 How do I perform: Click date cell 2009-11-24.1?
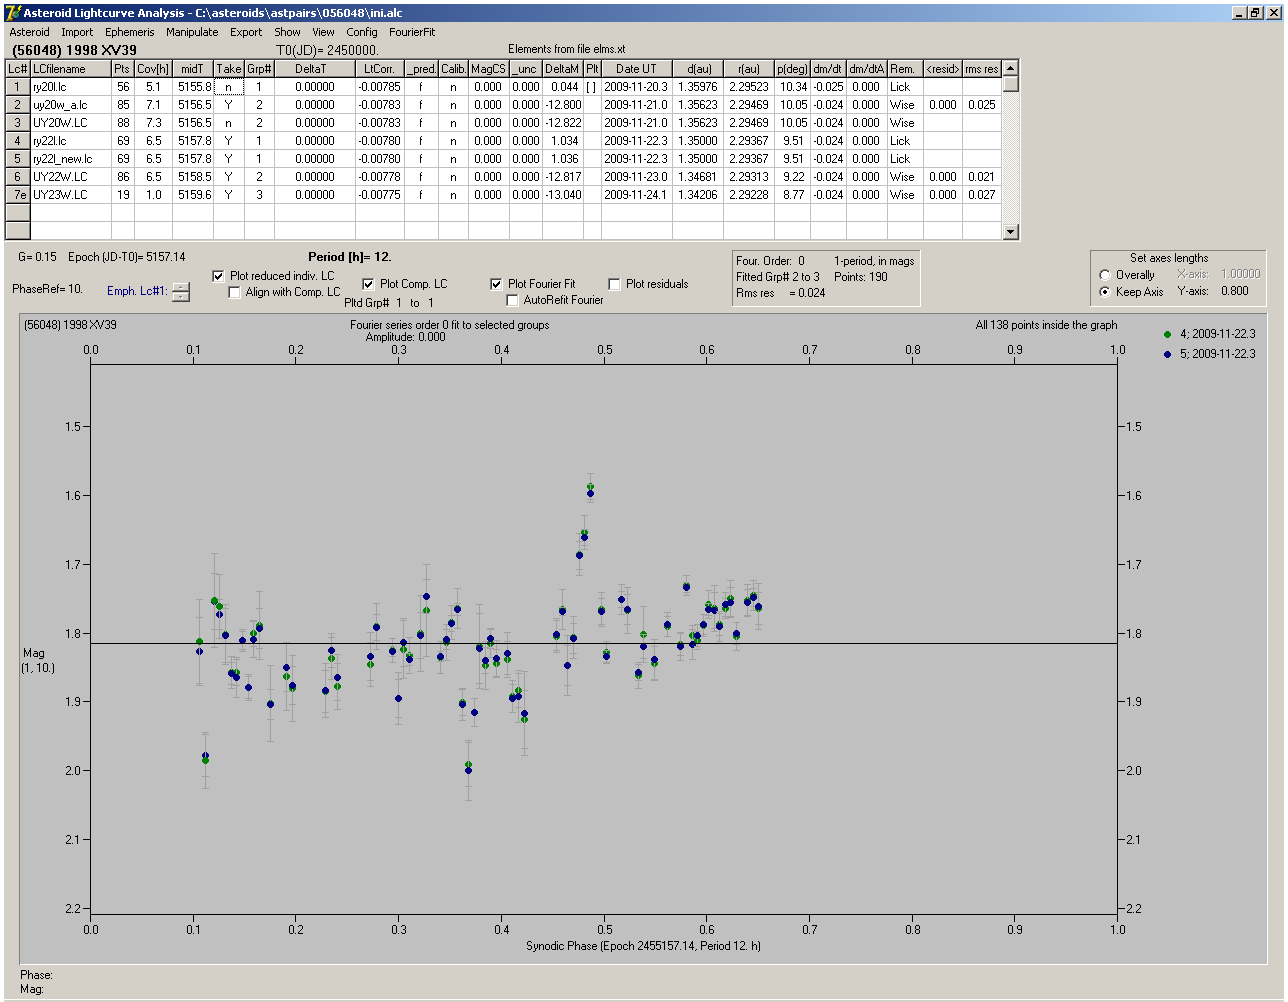click(636, 195)
